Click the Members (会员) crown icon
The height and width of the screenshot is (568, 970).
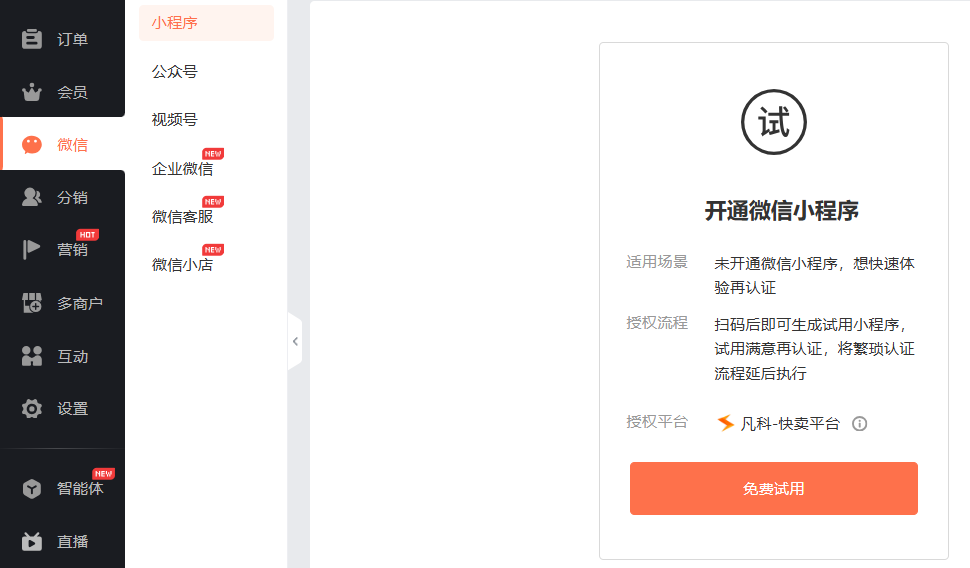click(32, 92)
